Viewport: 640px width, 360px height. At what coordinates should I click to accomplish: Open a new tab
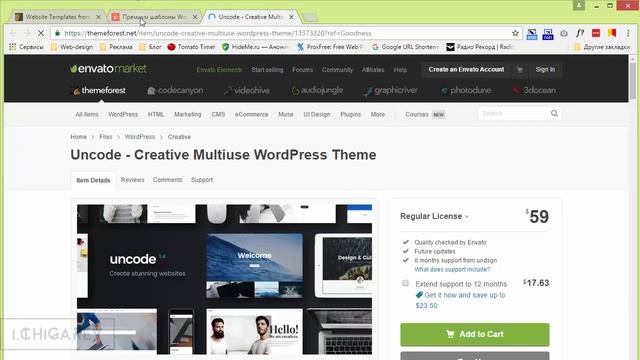tap(310, 17)
